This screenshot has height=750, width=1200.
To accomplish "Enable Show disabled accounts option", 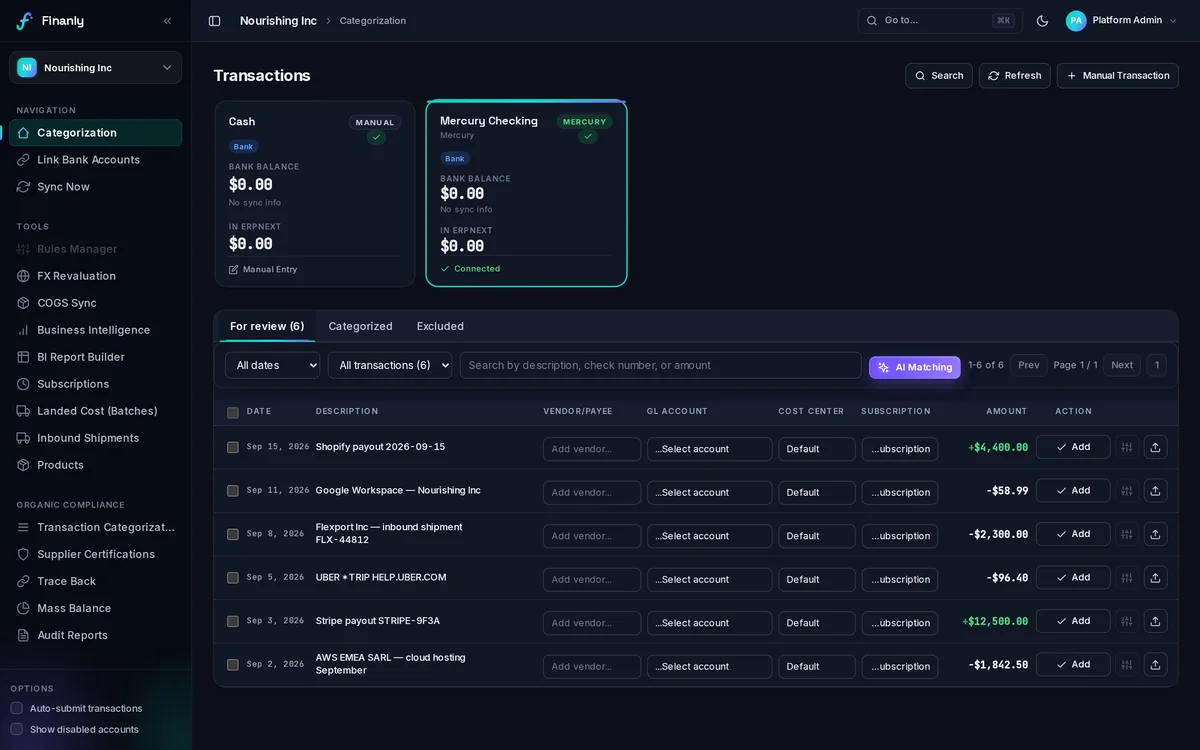I will pos(16,729).
